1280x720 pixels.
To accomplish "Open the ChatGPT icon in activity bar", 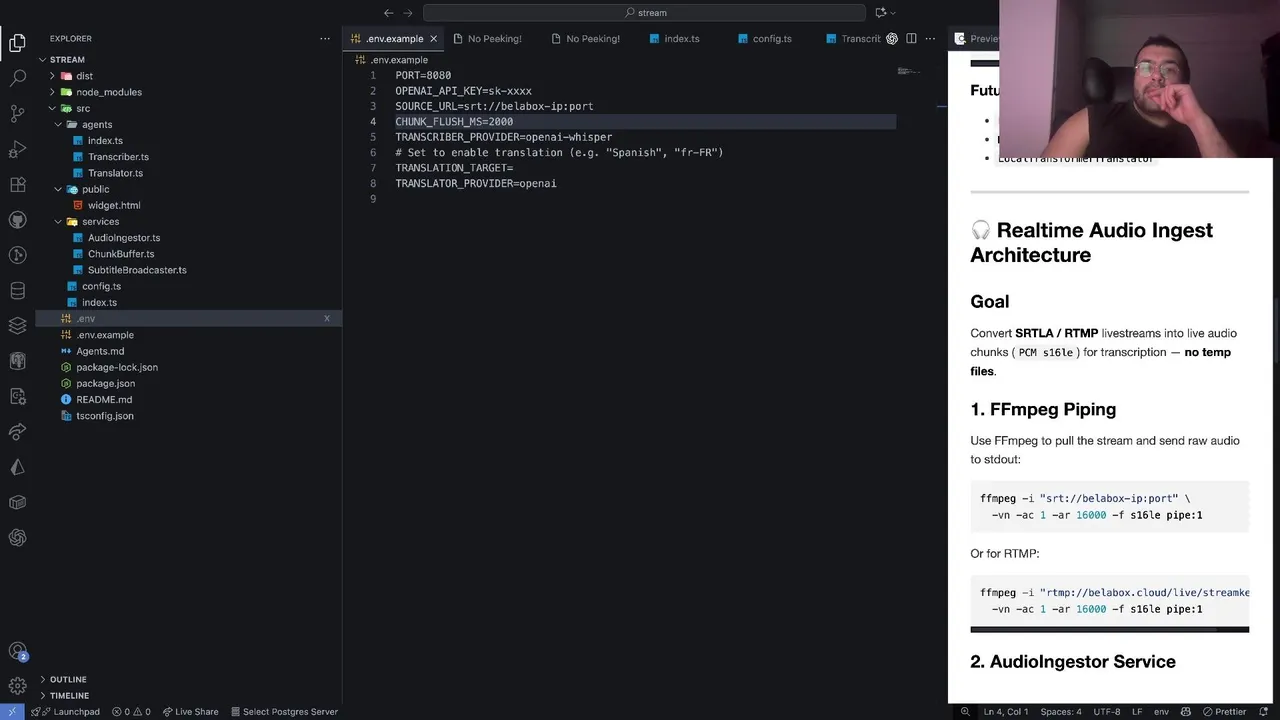I will pos(17,538).
